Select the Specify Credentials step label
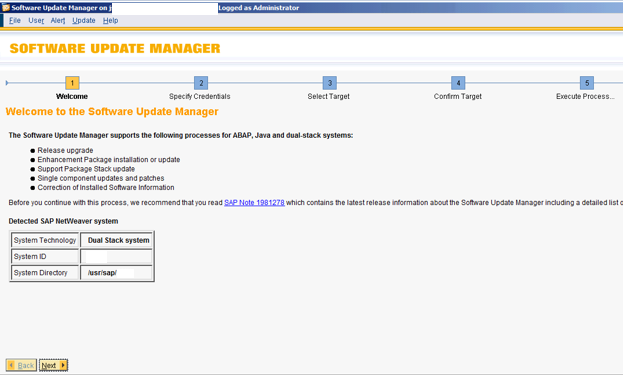 click(x=199, y=96)
